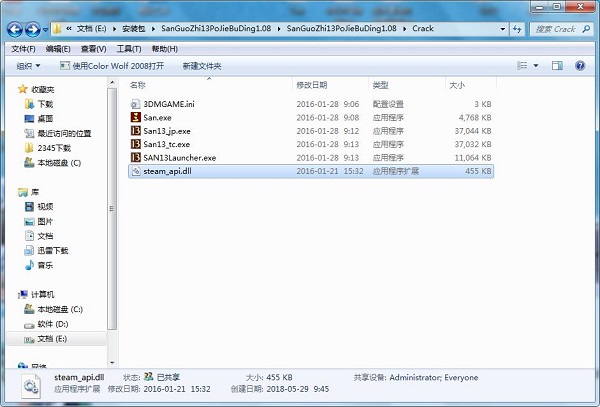Click the 37,044 KB size cell
The height and width of the screenshot is (407, 600).
(x=473, y=131)
